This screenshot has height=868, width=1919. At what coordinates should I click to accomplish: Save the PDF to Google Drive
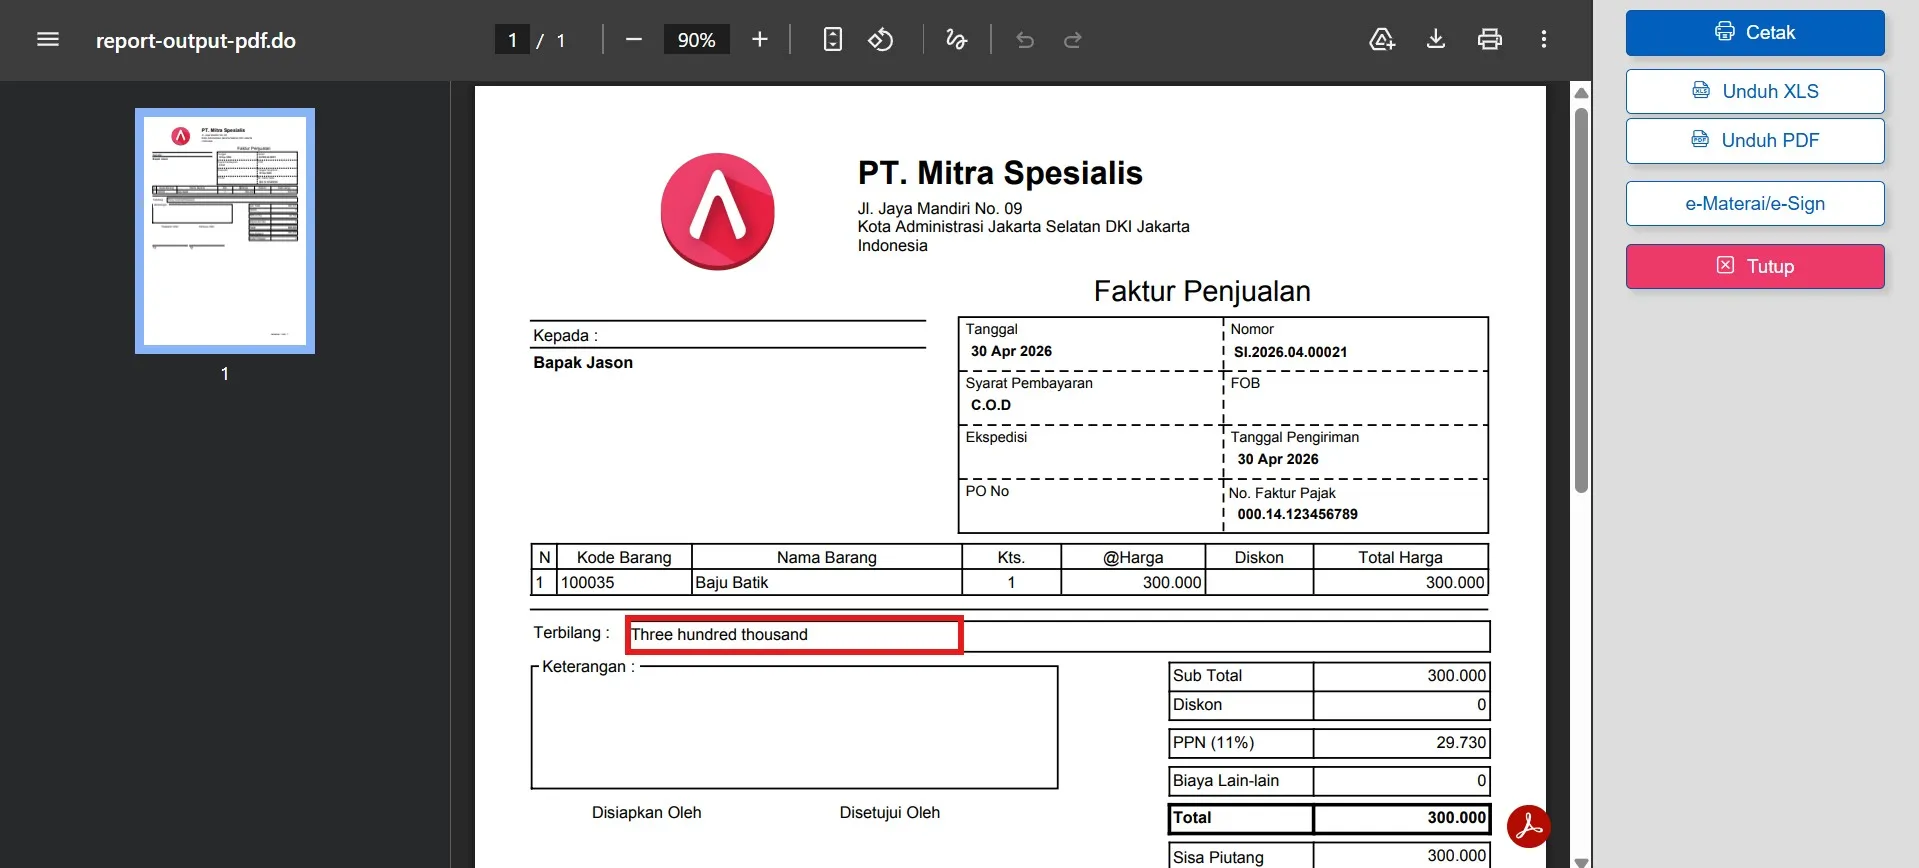(1382, 40)
